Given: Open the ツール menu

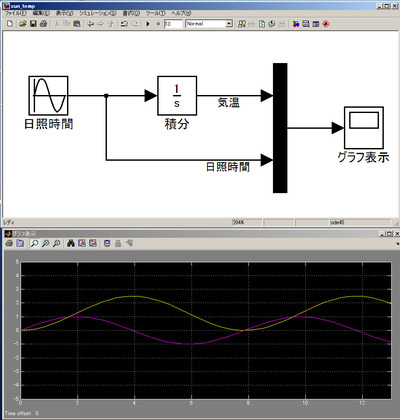Looking at the screenshot, I should 155,13.
